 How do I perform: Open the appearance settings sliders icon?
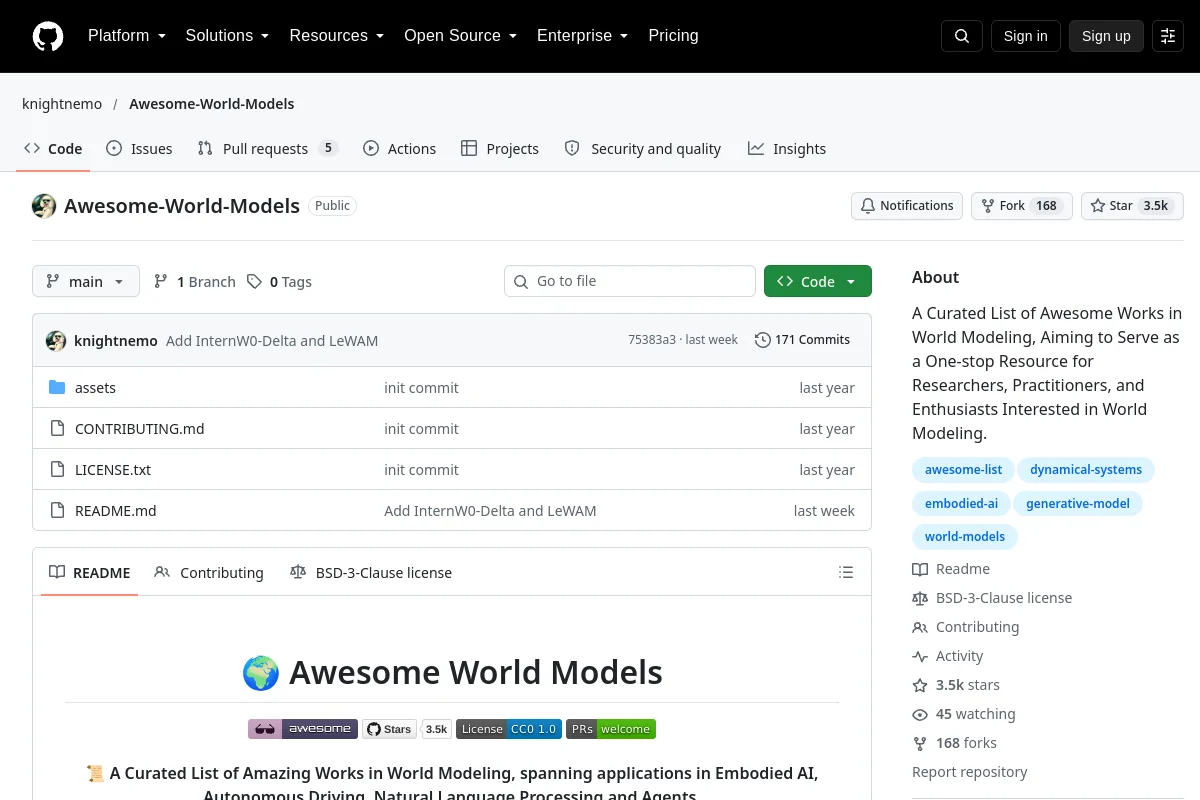1168,36
